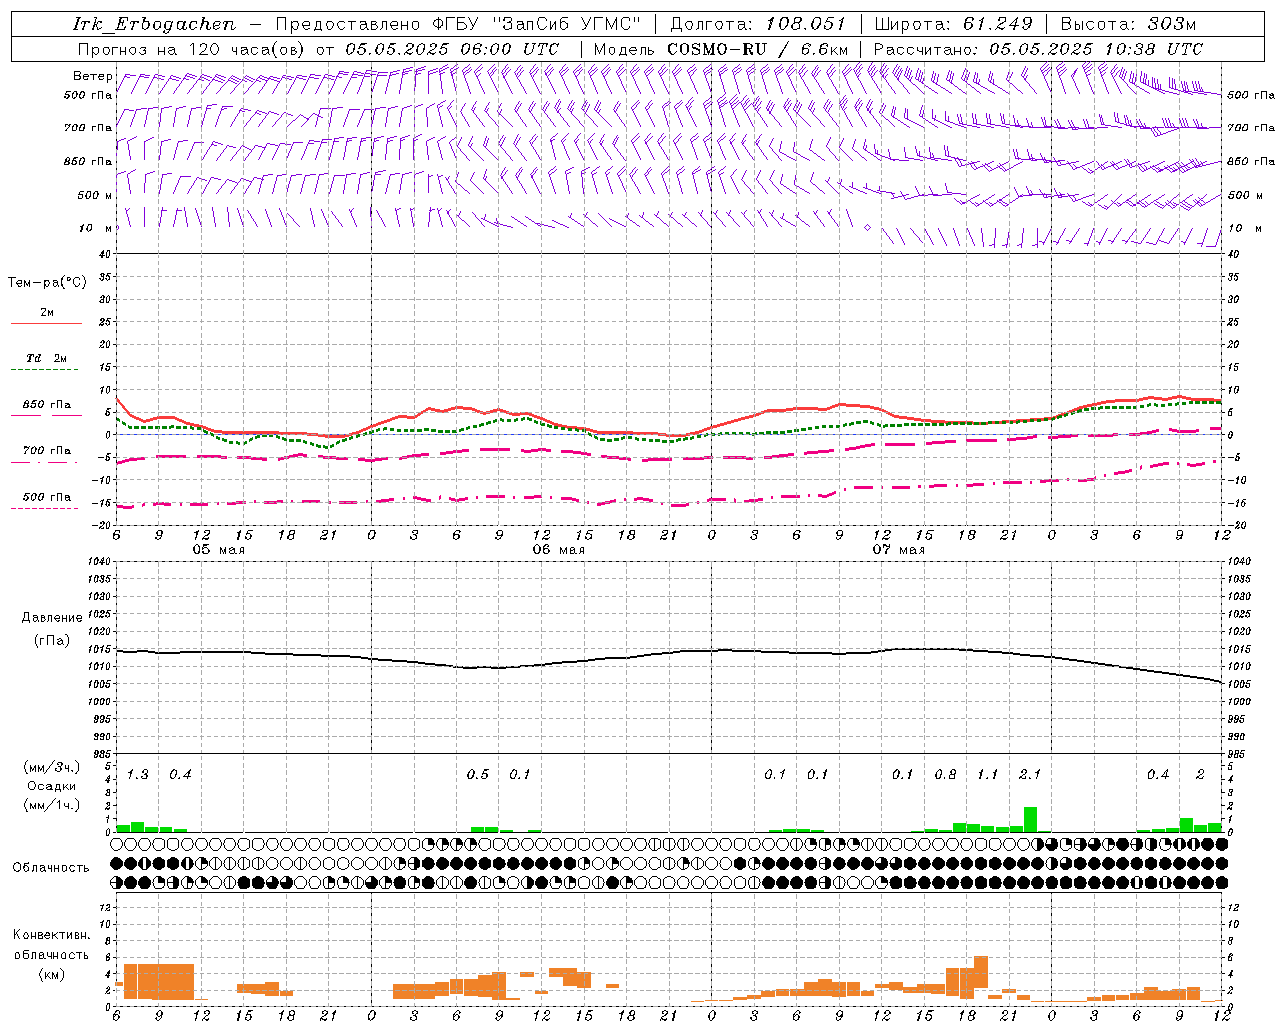Click the (мм/3ч.) unit label
The image size is (1280, 1024).
pos(51,767)
